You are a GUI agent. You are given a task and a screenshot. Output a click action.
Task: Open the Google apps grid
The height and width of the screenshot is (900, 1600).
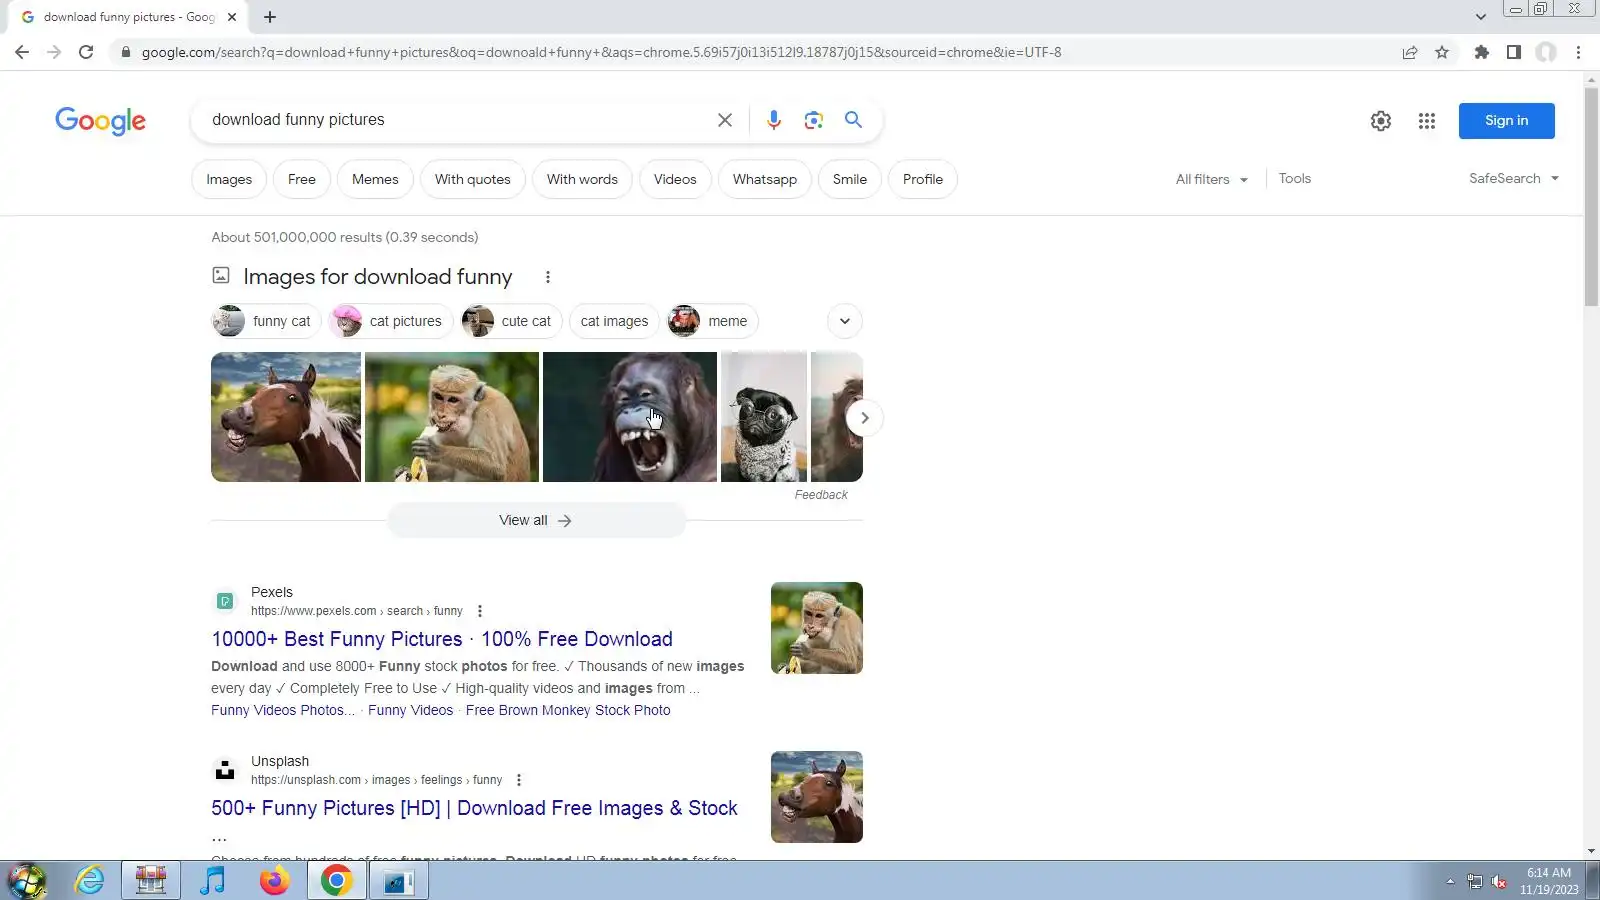click(x=1427, y=121)
